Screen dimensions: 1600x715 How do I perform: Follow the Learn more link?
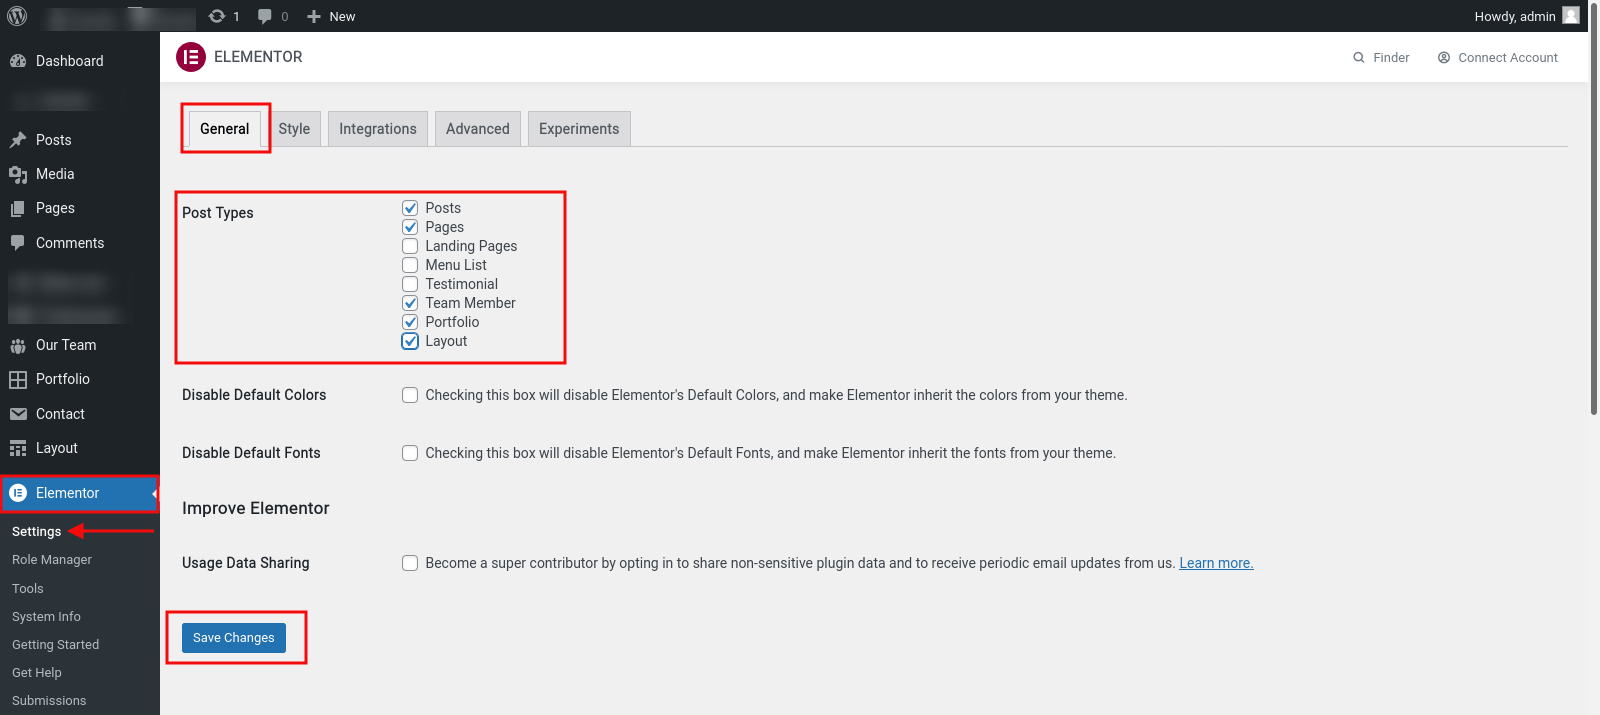click(1216, 563)
